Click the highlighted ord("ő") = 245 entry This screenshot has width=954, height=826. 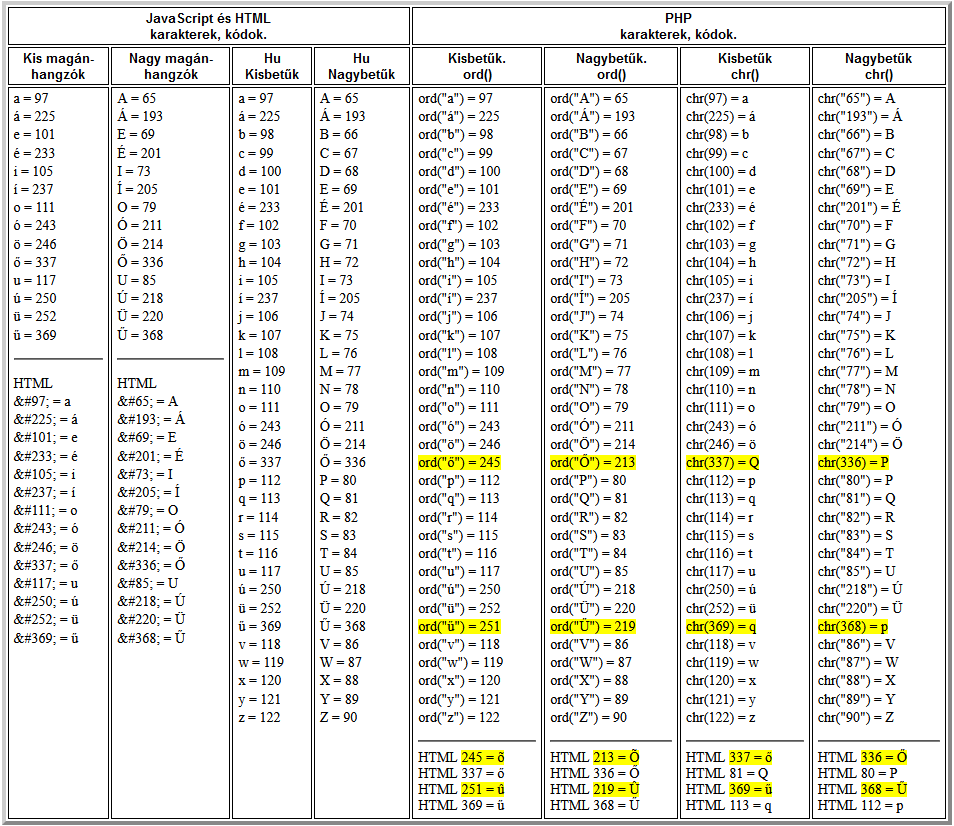click(458, 463)
